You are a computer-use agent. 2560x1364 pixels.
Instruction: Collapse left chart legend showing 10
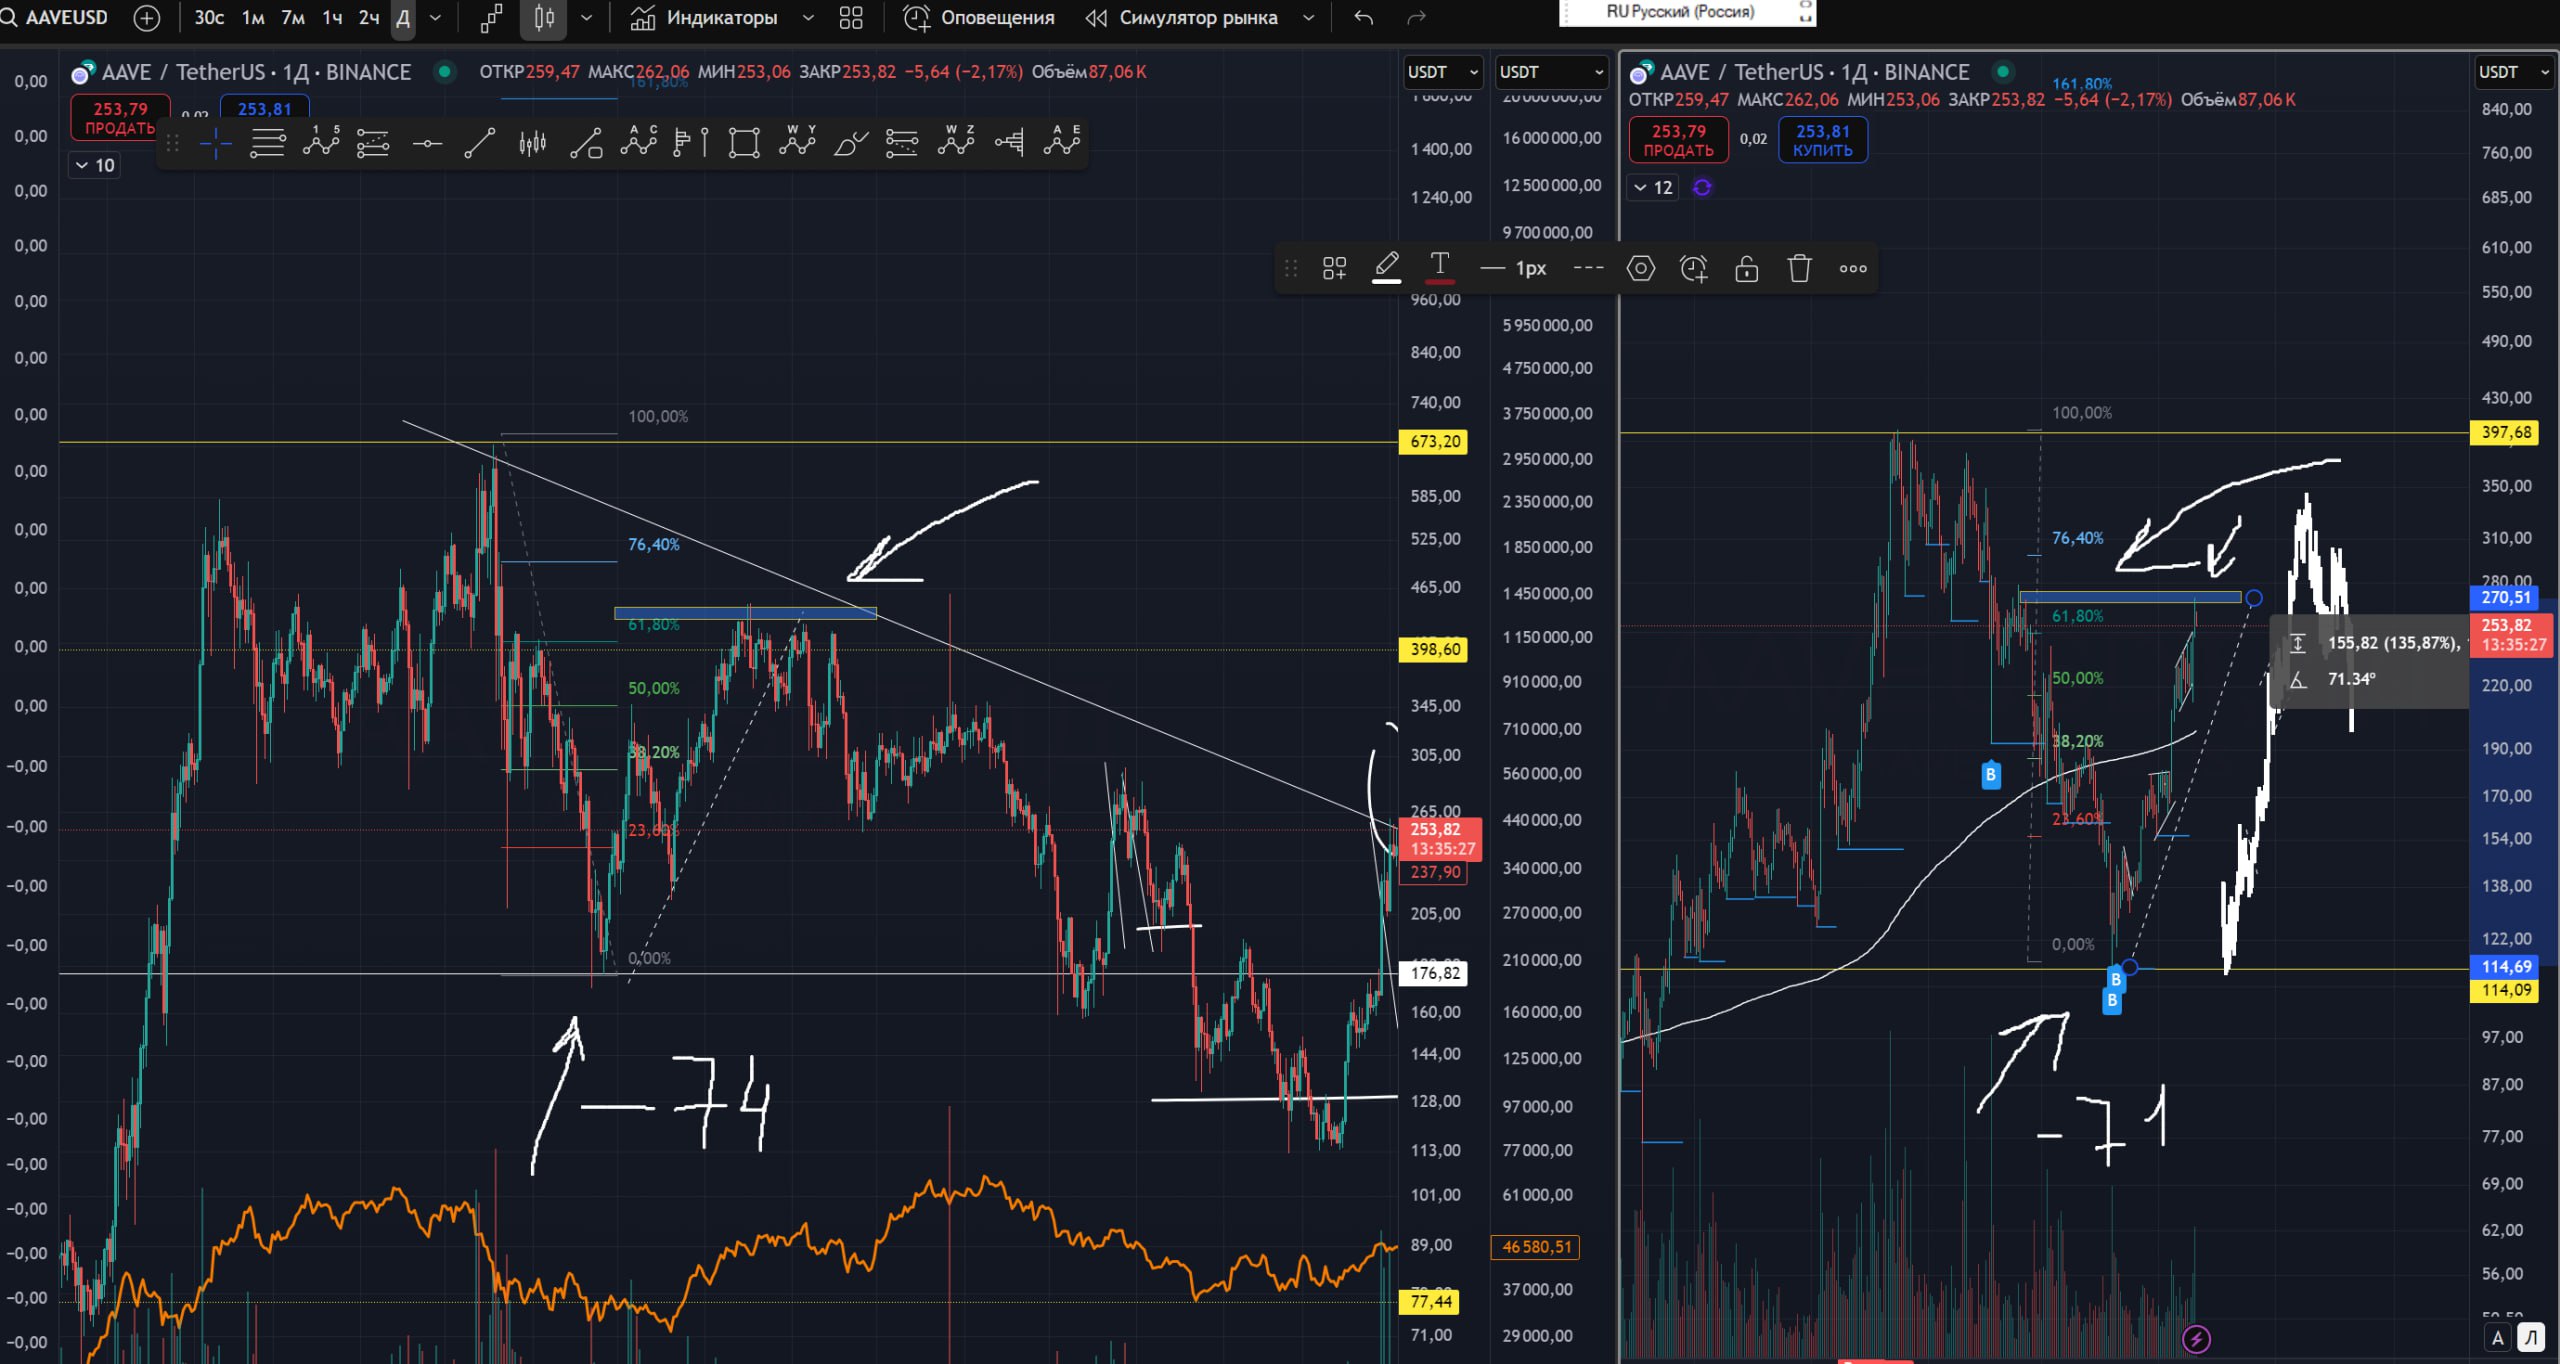(x=95, y=165)
